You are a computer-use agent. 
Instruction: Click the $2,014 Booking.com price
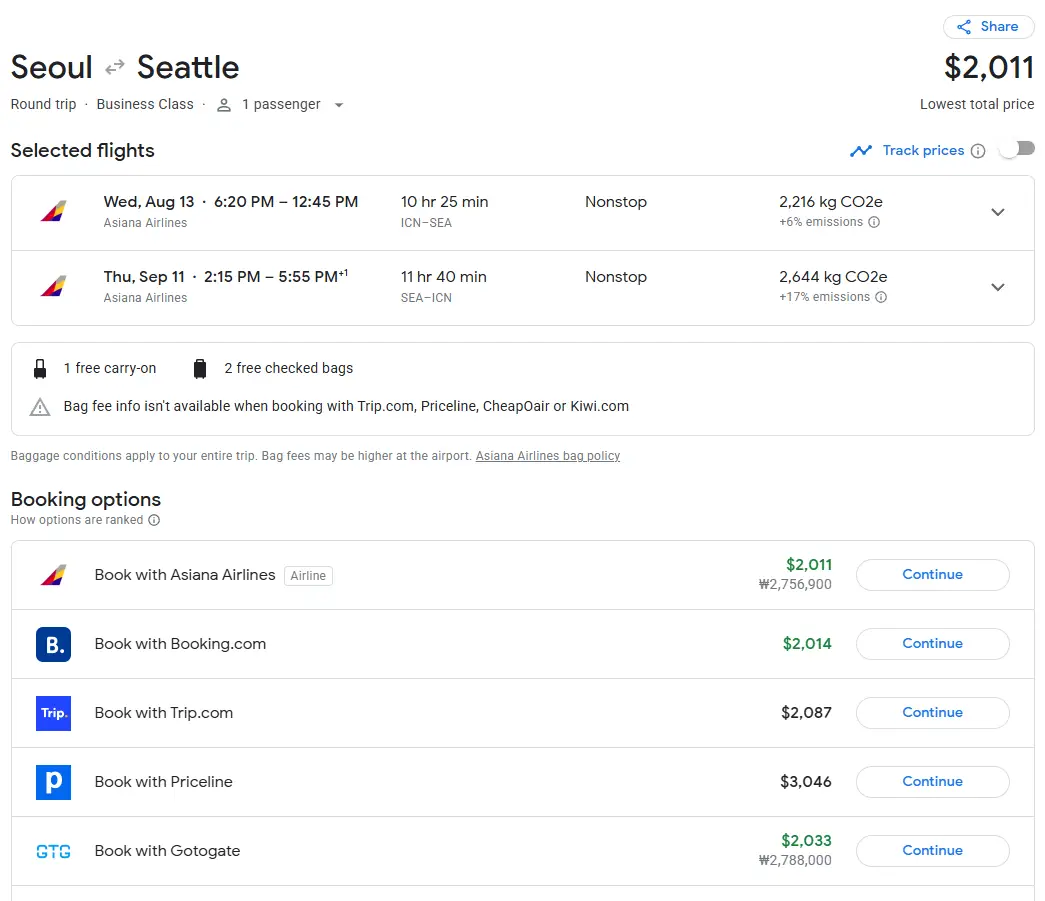807,644
